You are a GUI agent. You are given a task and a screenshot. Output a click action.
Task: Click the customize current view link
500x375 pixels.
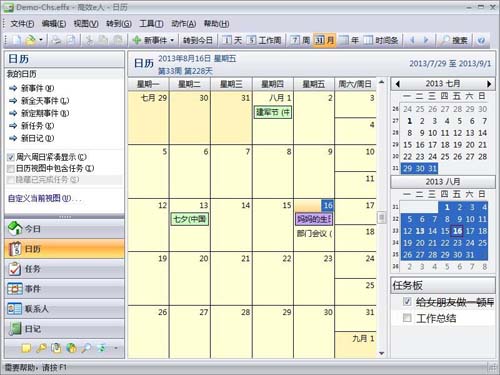click(x=45, y=198)
